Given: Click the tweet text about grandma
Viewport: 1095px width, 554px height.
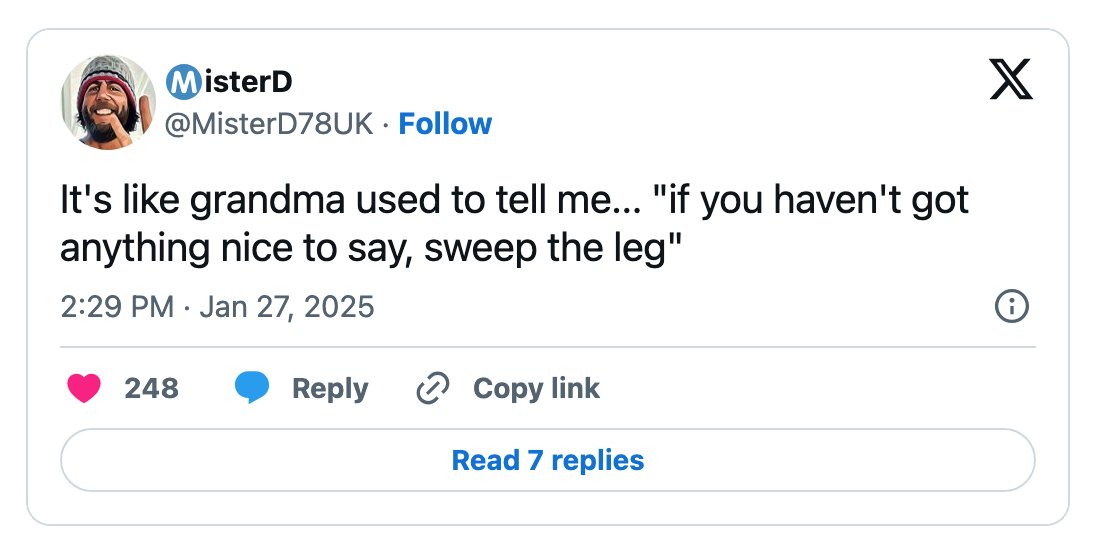Looking at the screenshot, I should coord(514,224).
